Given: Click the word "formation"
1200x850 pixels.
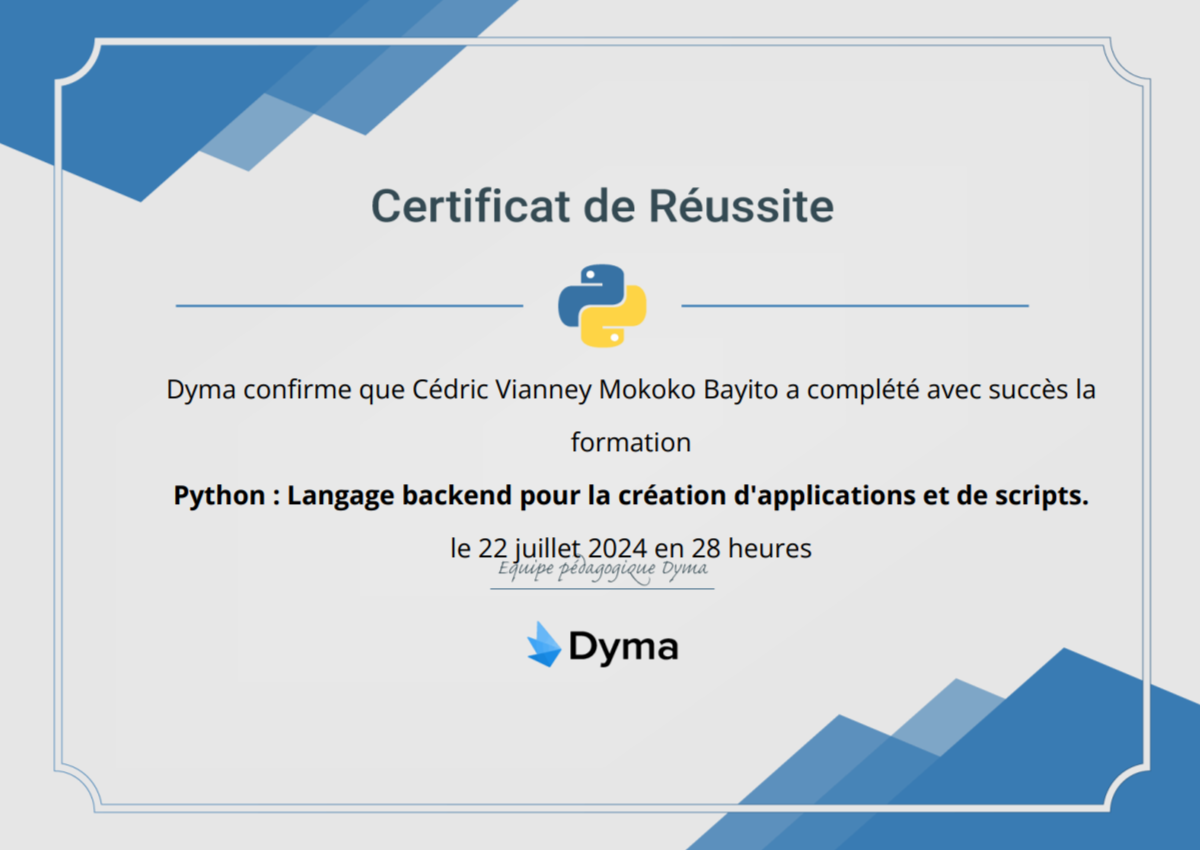Looking at the screenshot, I should [x=631, y=442].
